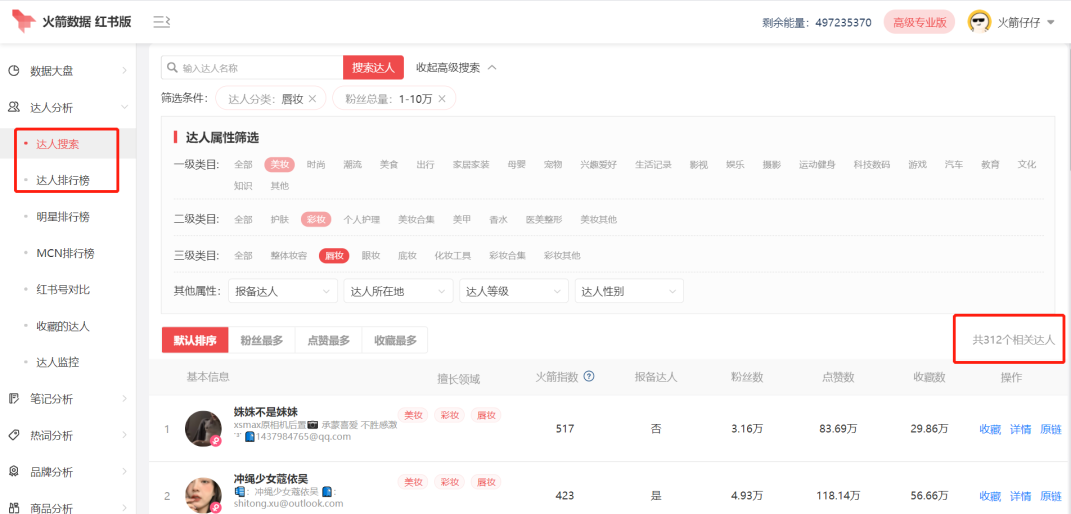Open 达人排行榜 in sidebar
Image resolution: width=1071 pixels, height=514 pixels.
(x=63, y=180)
